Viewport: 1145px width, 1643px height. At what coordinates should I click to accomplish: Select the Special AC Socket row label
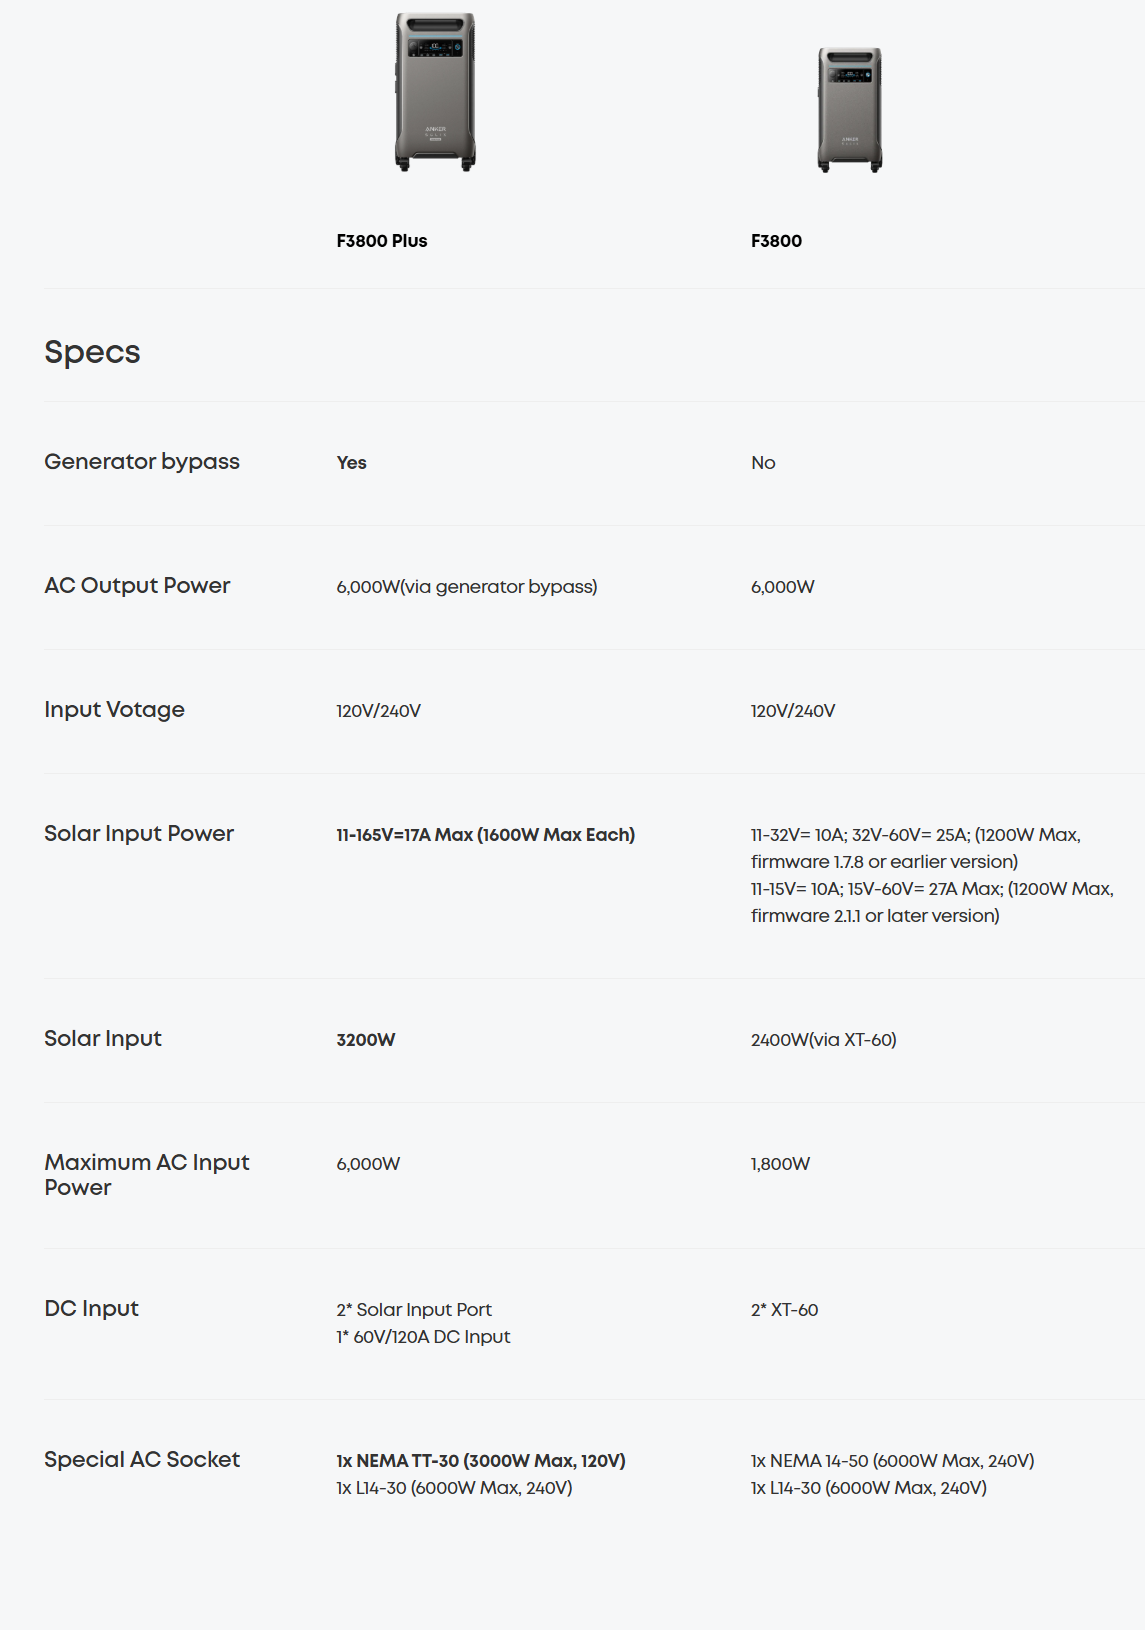click(142, 1460)
